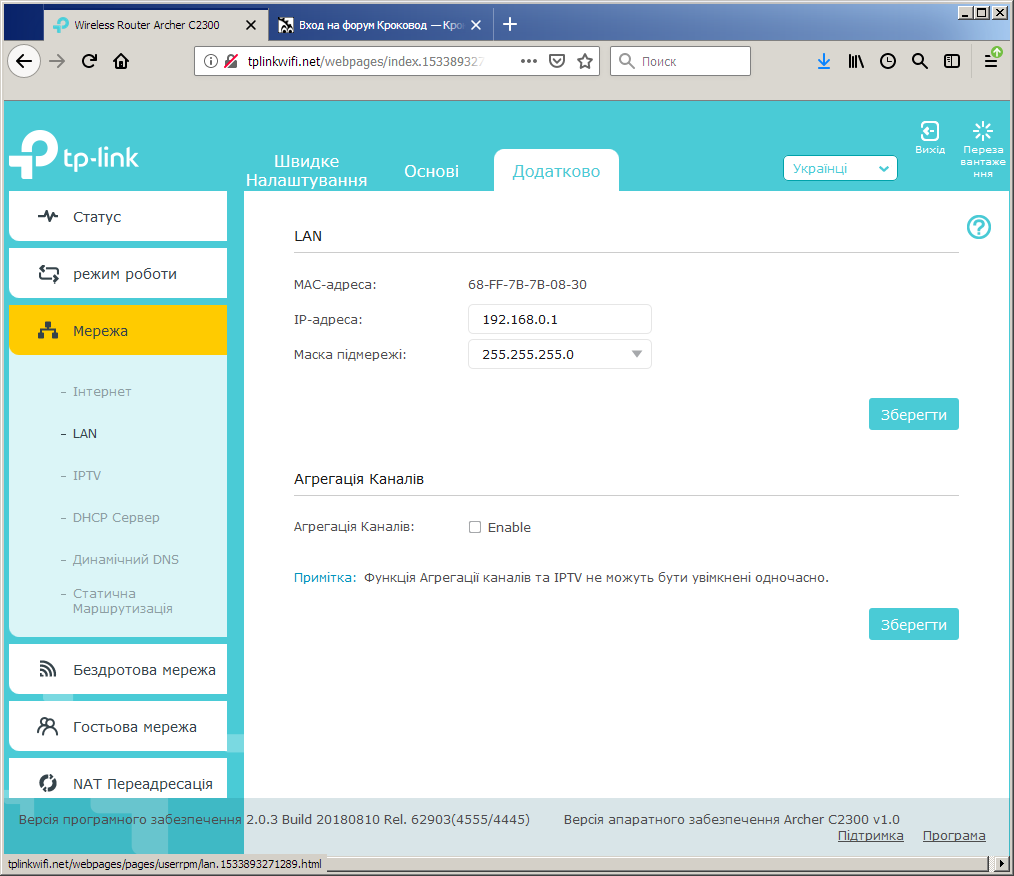The image size is (1014, 876).
Task: Enable the Агрегація Каналів checkbox
Action: pos(475,527)
